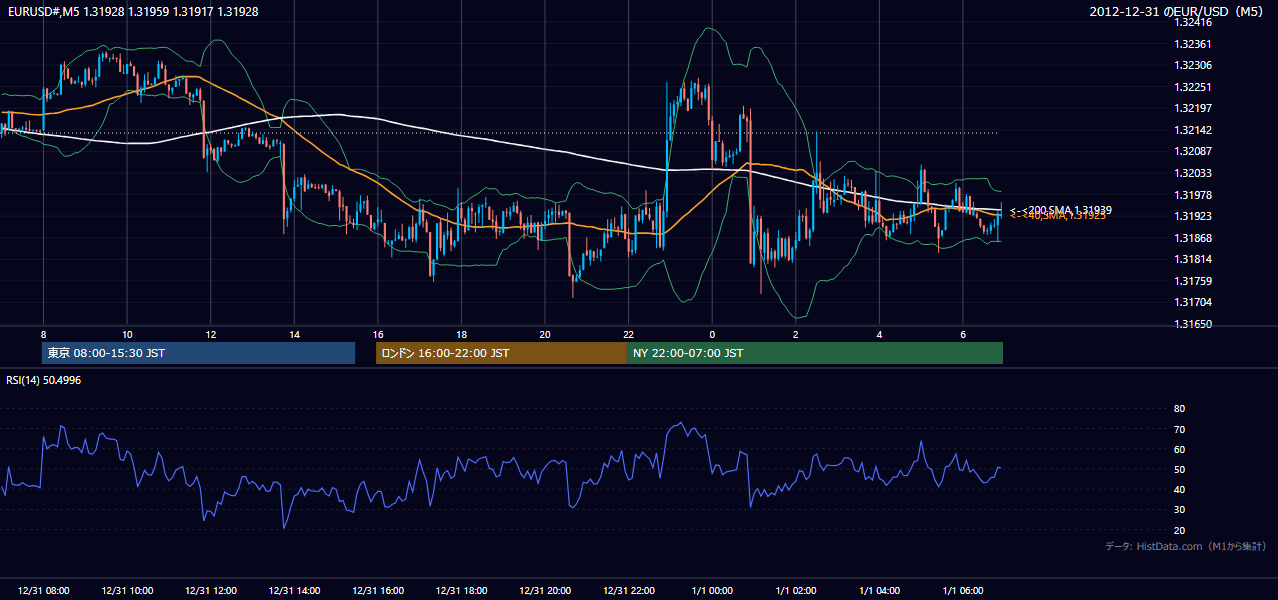Click price axis label 1.32251

click(x=1193, y=87)
